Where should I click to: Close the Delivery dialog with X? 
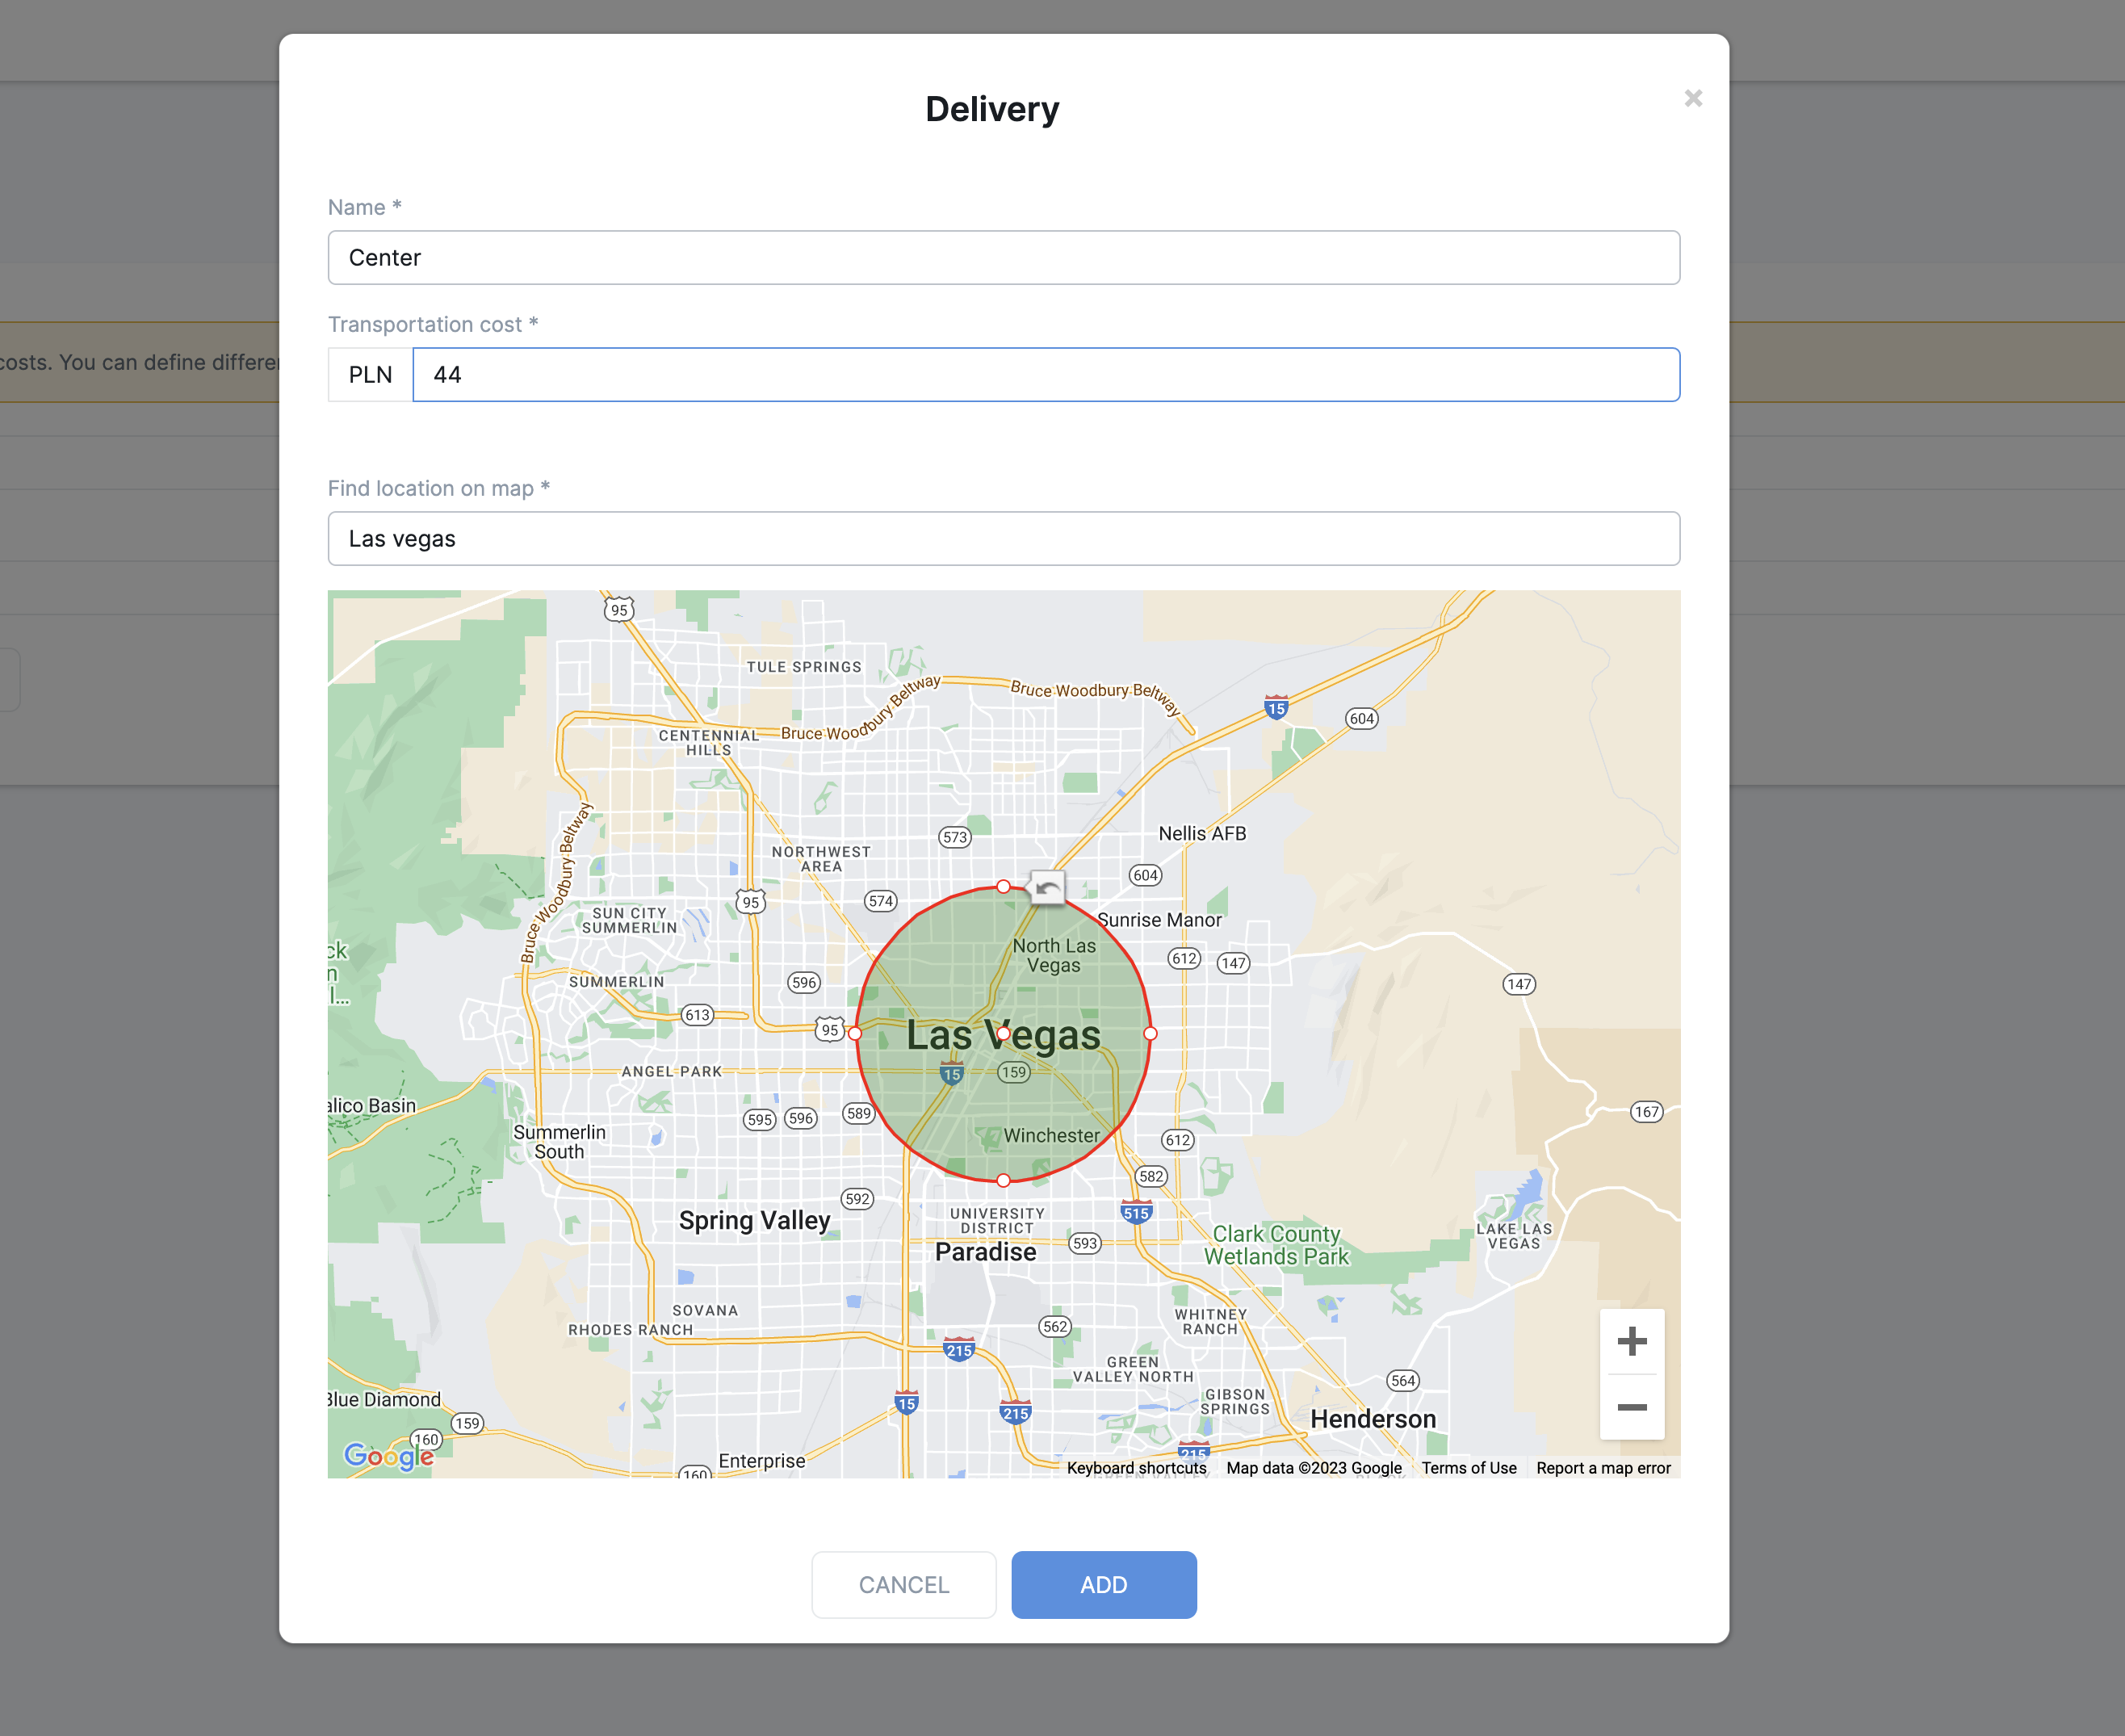pos(1692,98)
